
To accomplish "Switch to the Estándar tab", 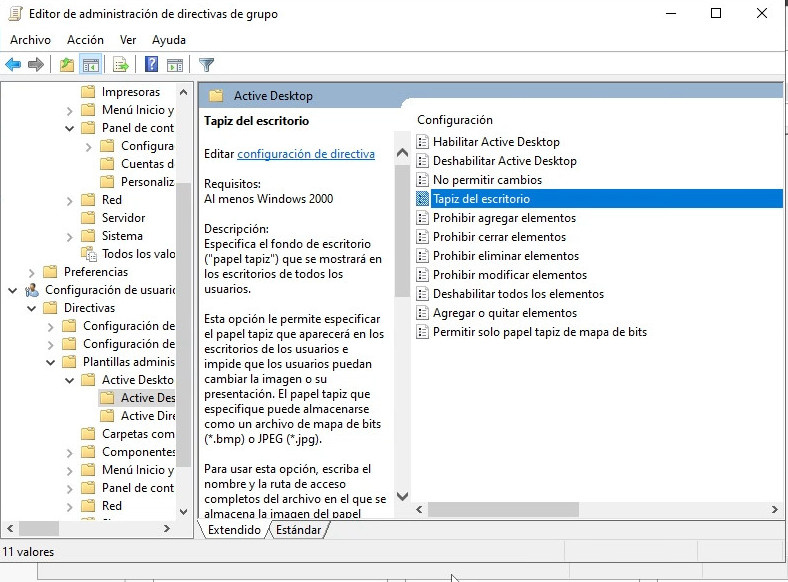I will (x=298, y=530).
